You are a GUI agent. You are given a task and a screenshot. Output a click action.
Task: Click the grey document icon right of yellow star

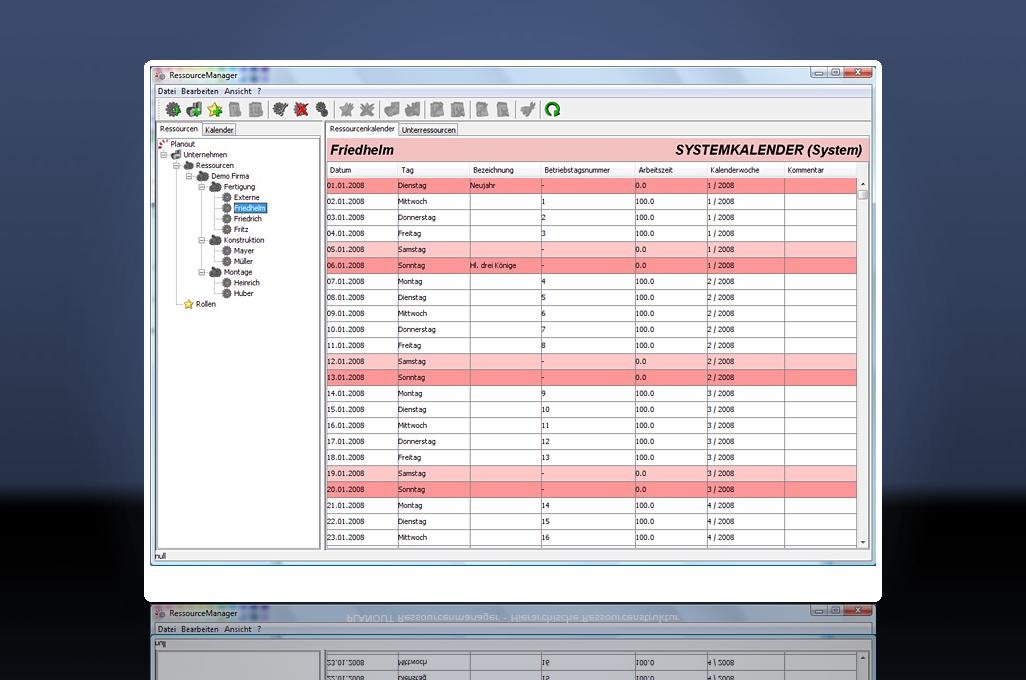[235, 109]
